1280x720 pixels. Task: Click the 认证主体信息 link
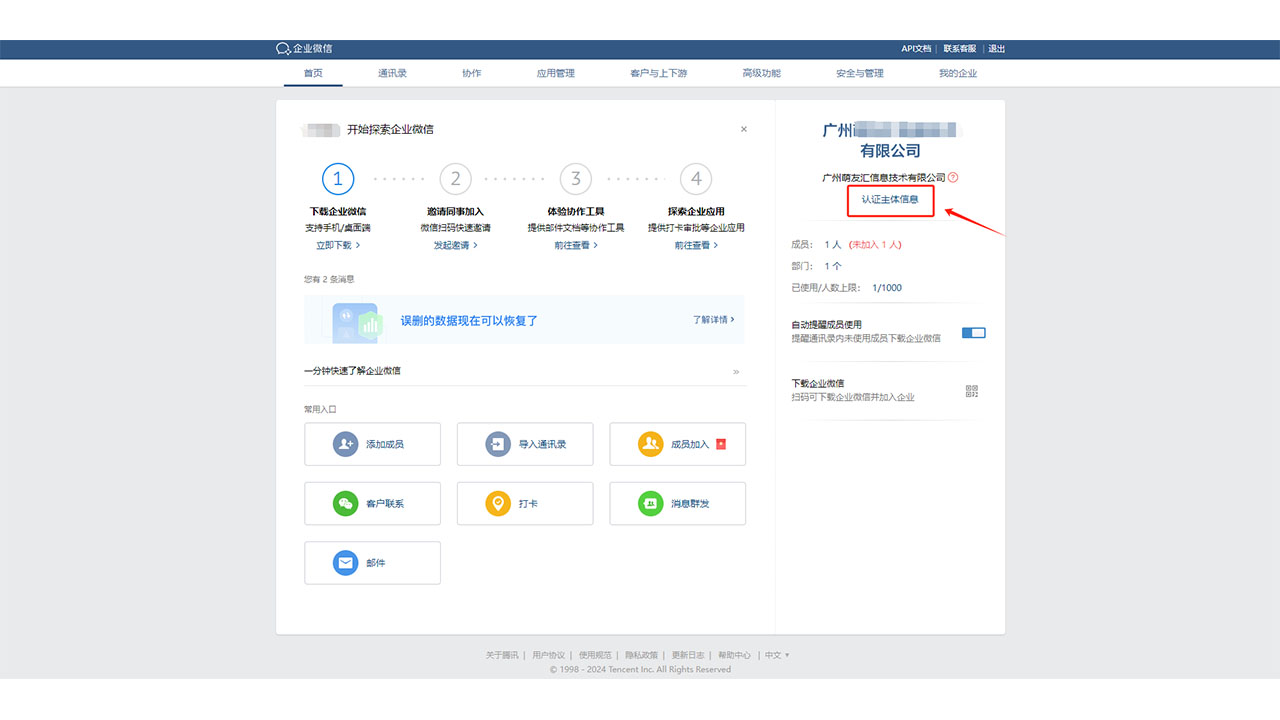[x=890, y=199]
